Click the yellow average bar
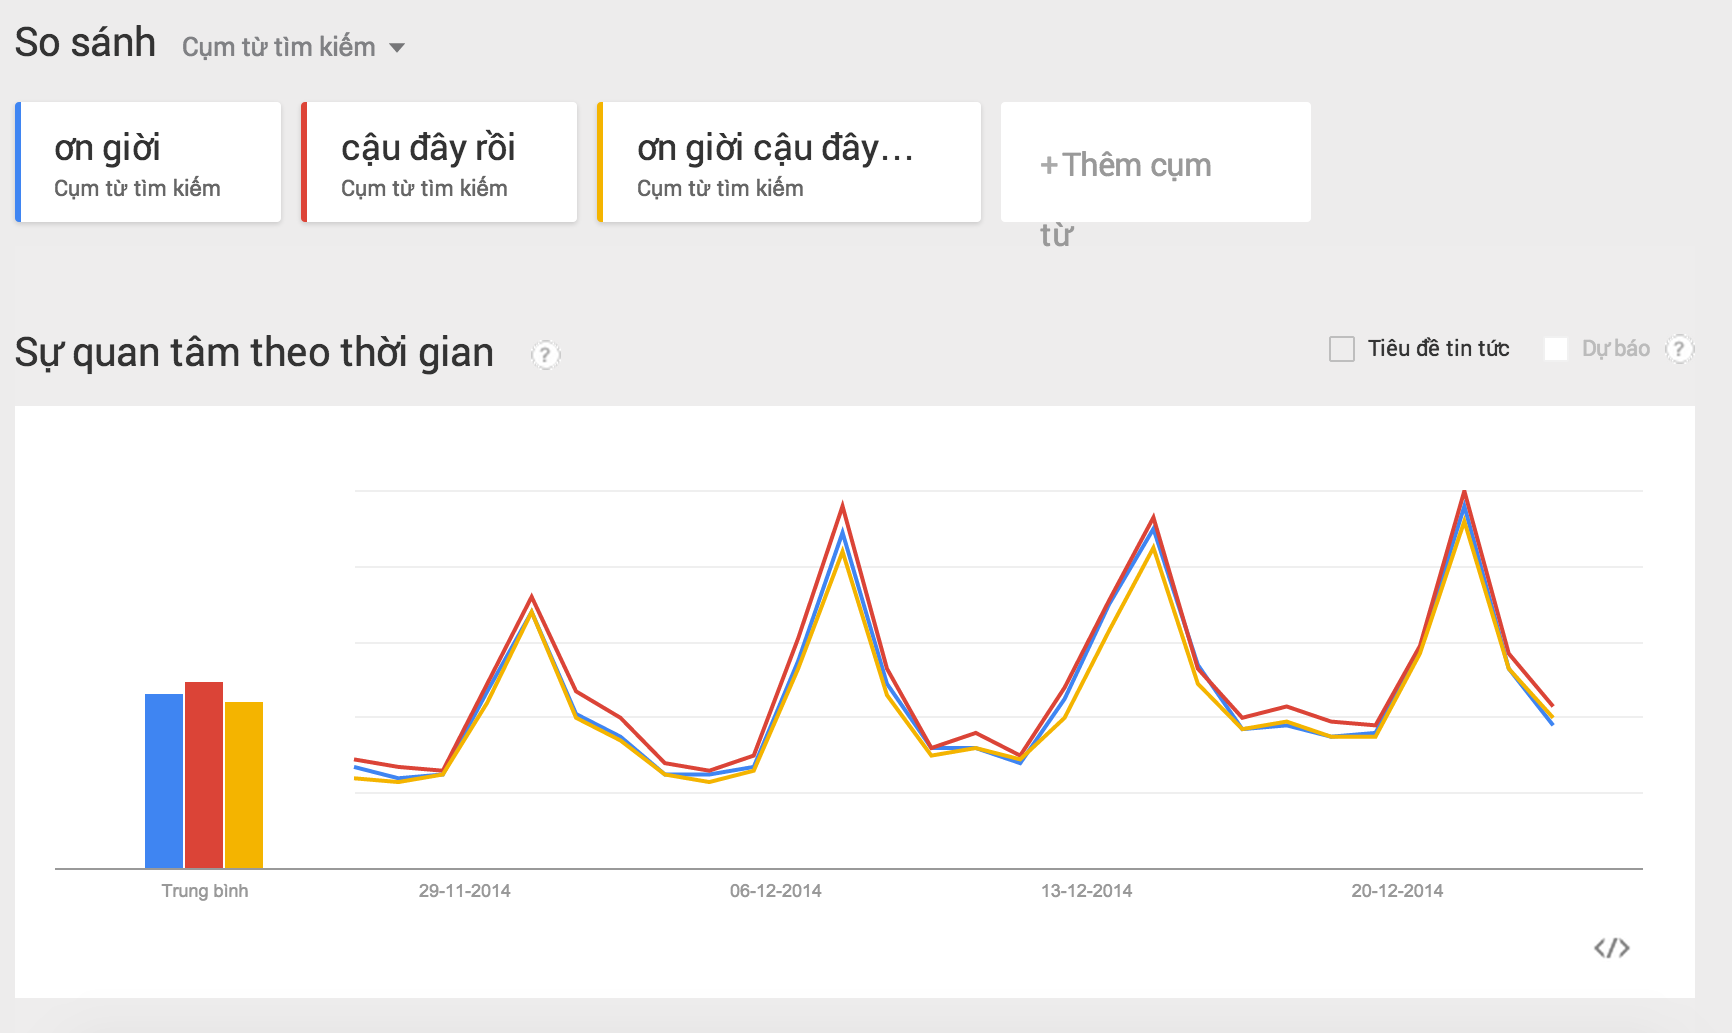The image size is (1732, 1033). 244,784
